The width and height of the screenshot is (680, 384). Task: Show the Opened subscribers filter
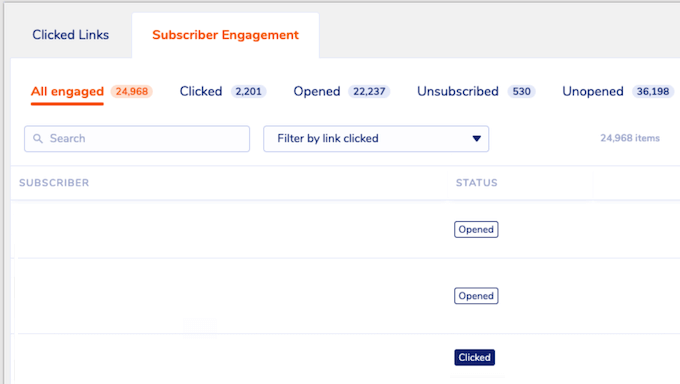(317, 92)
